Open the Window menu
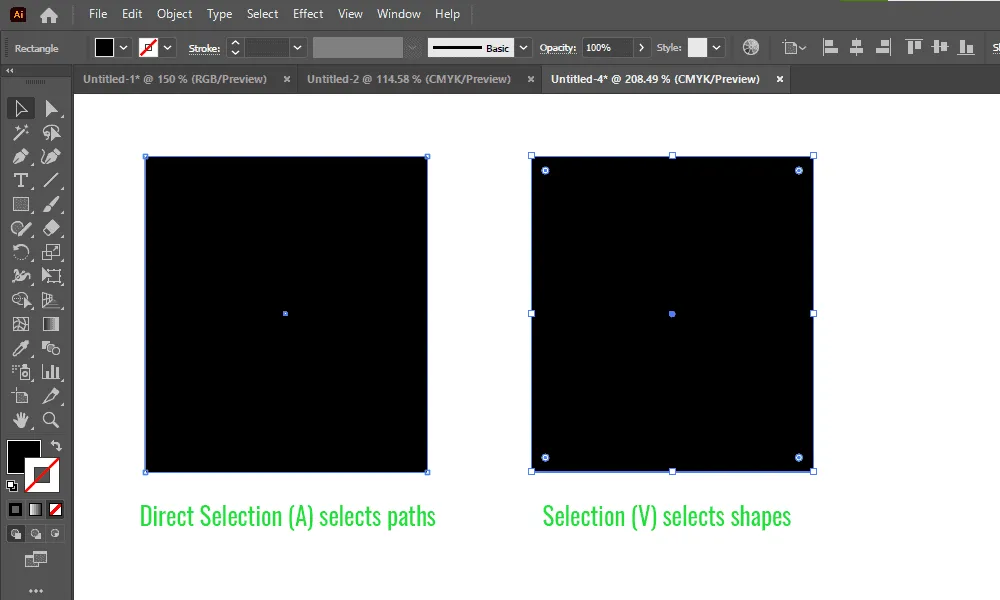 [x=399, y=13]
